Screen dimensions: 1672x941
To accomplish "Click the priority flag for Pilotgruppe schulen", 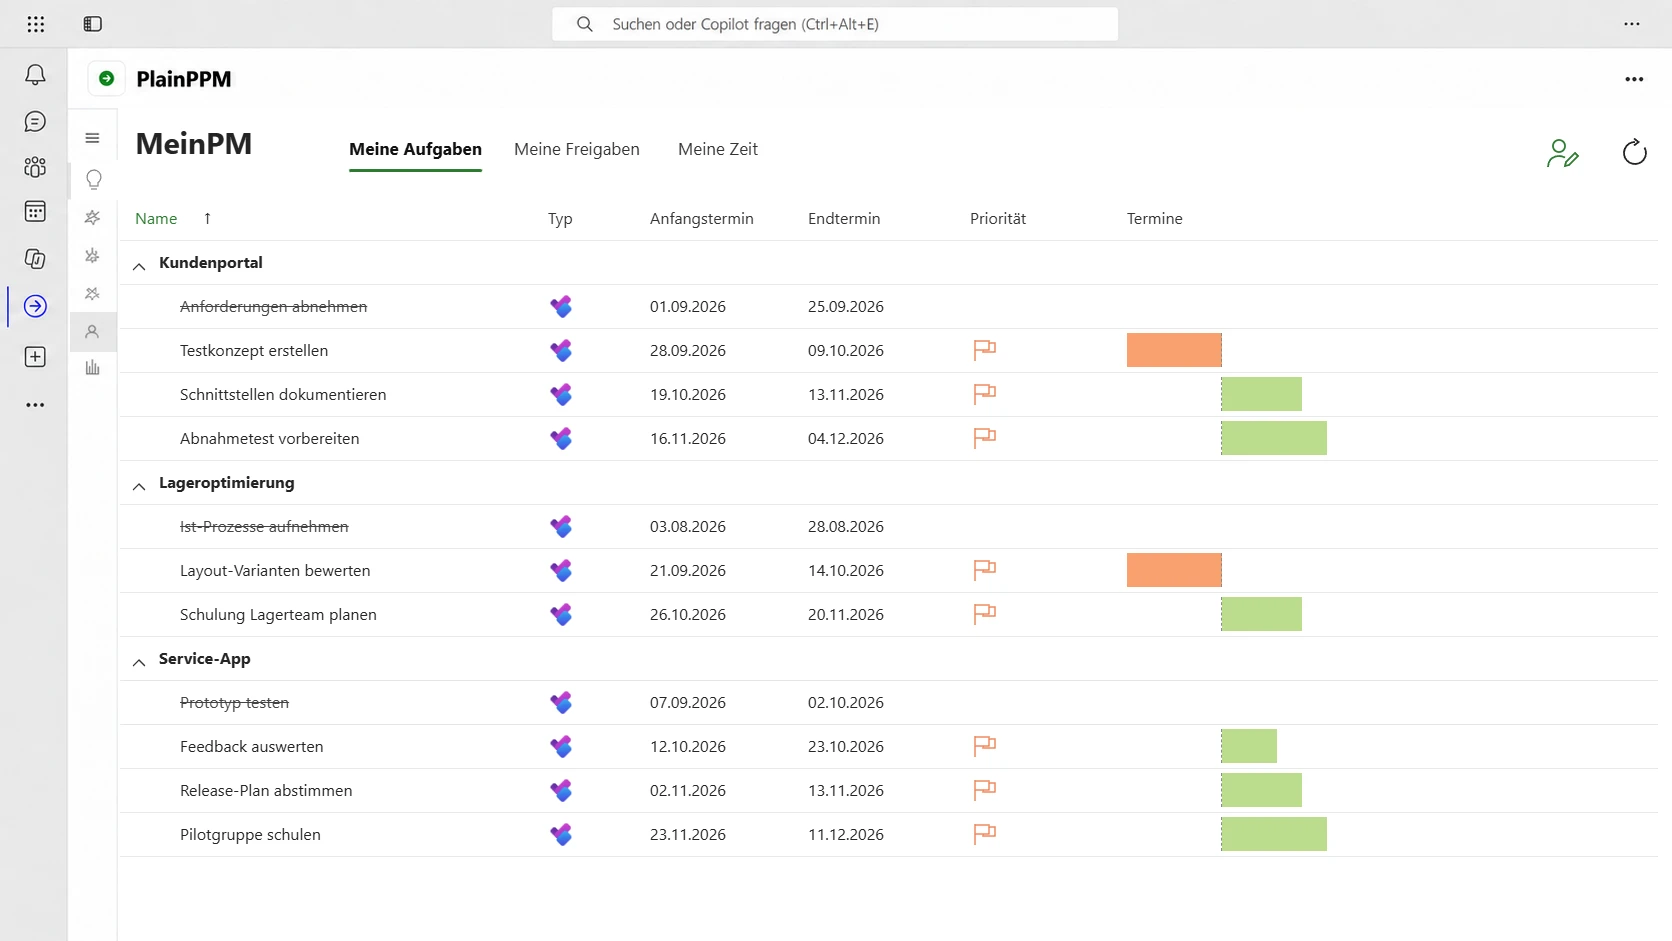I will [x=985, y=834].
